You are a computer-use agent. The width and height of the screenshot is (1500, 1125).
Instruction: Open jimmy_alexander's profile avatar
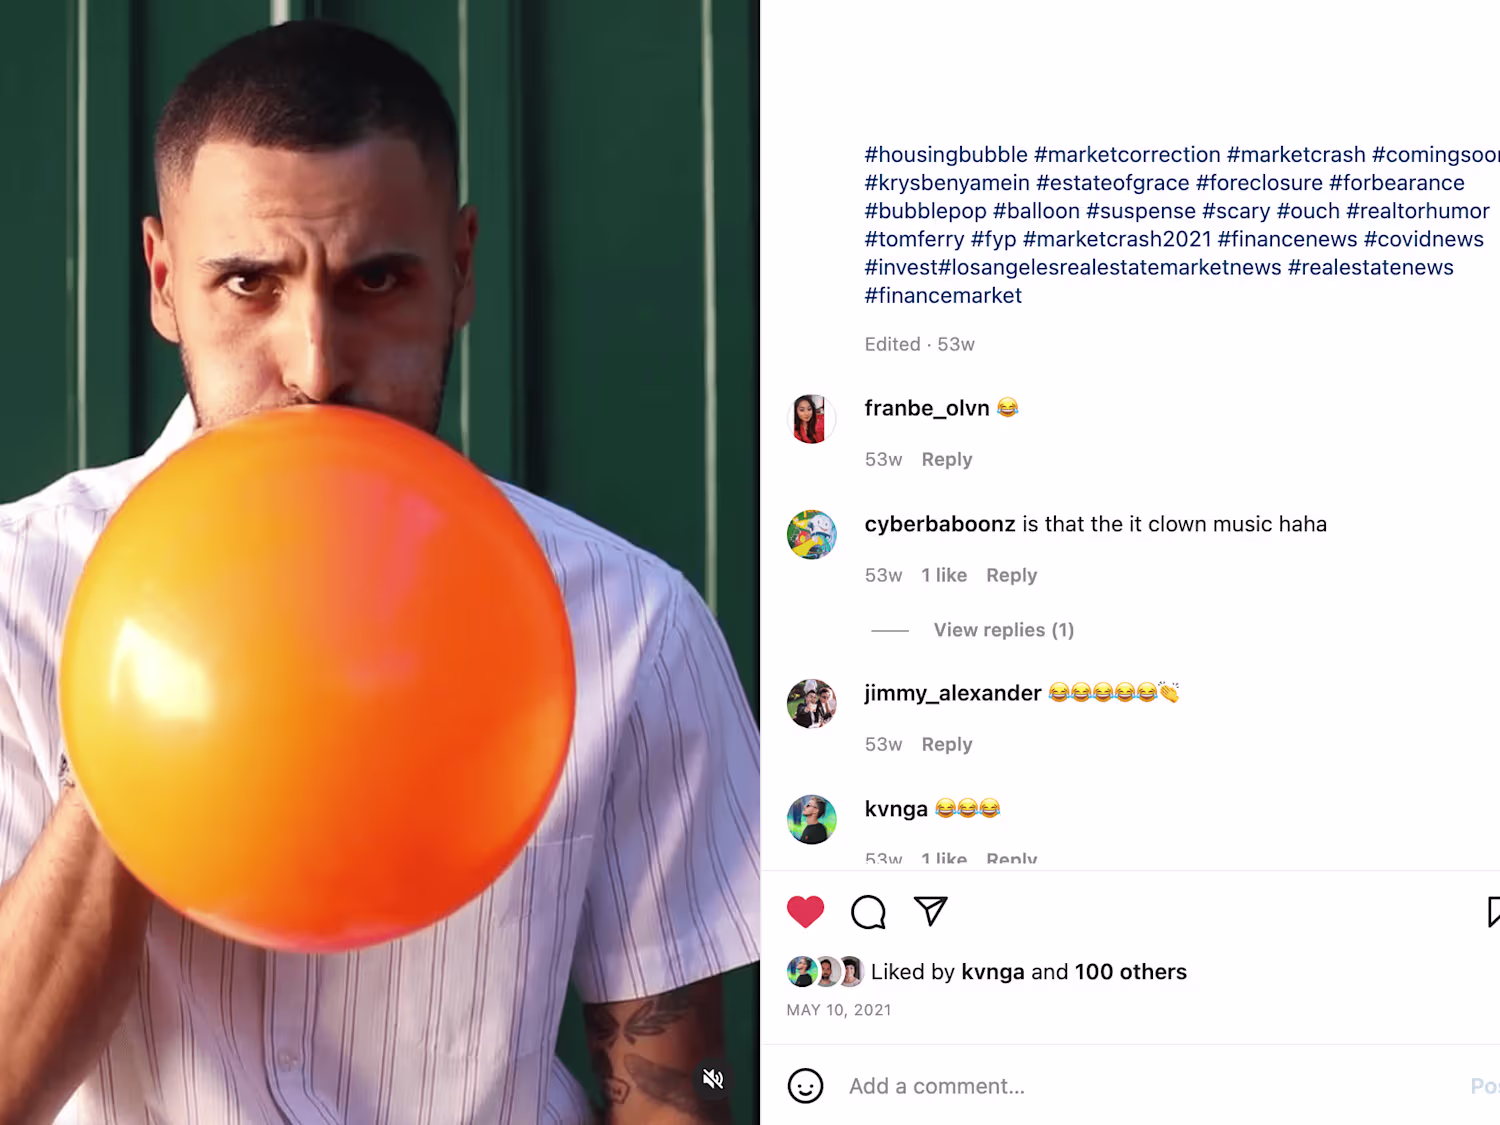(811, 704)
